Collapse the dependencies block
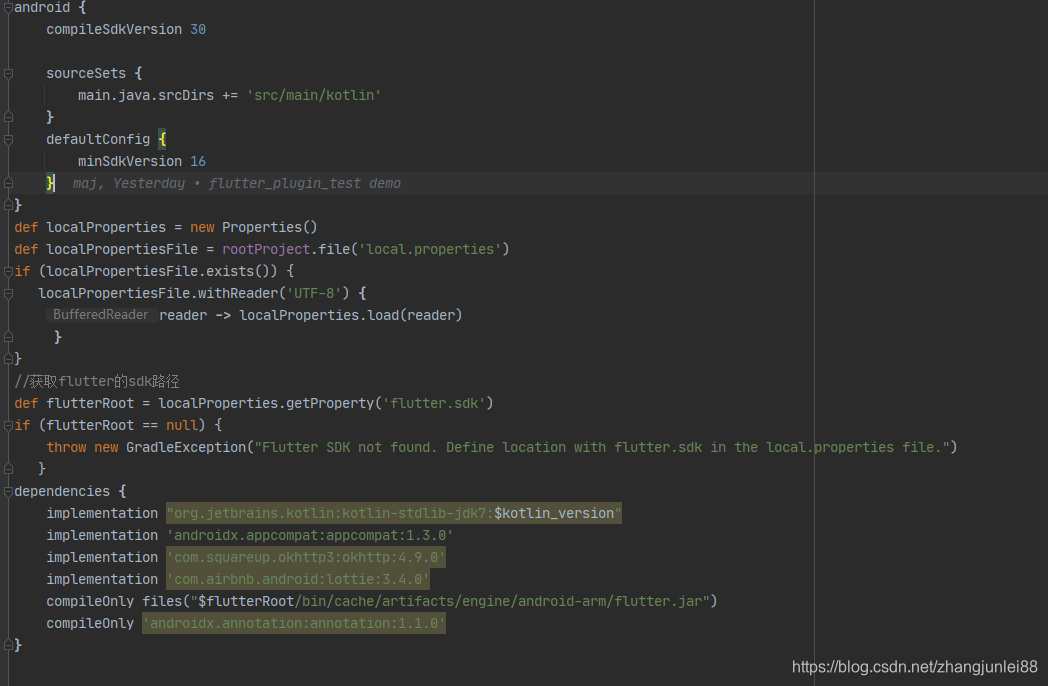This screenshot has height=686, width=1048. (7, 491)
